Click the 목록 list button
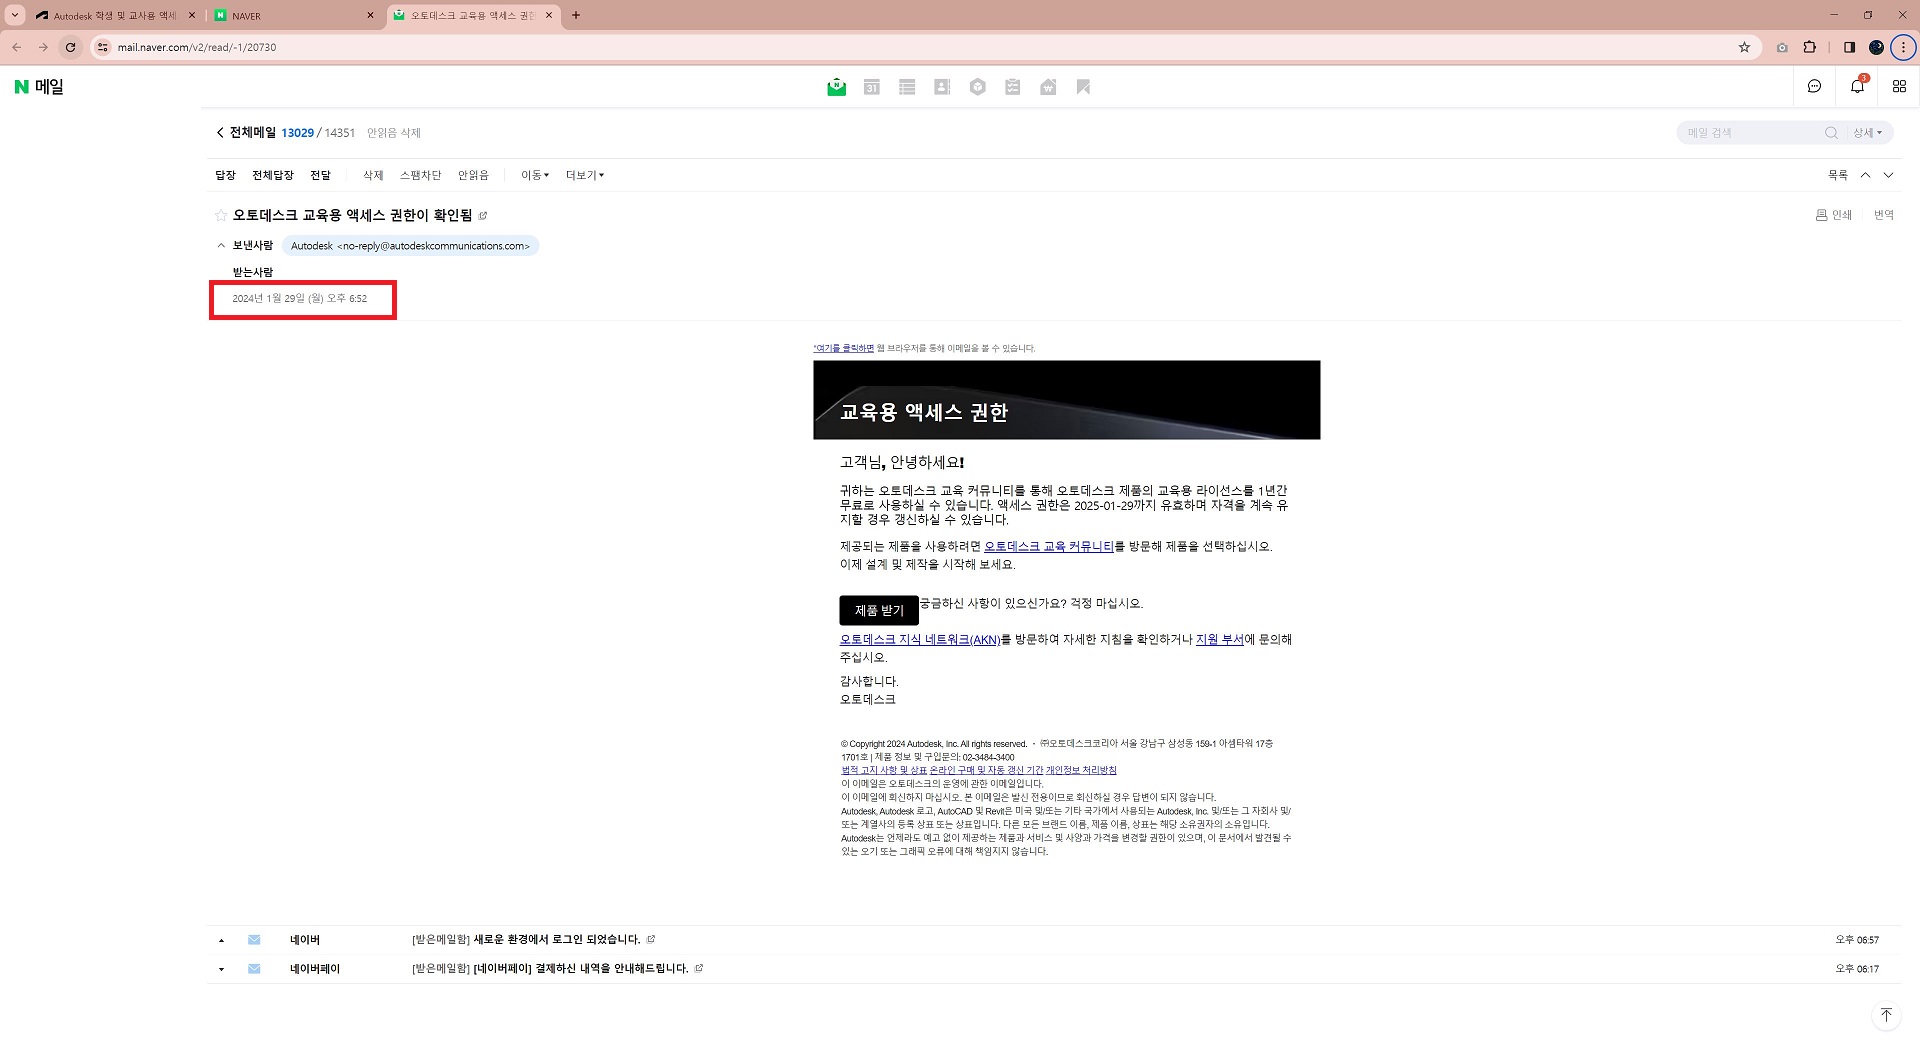 [x=1838, y=175]
